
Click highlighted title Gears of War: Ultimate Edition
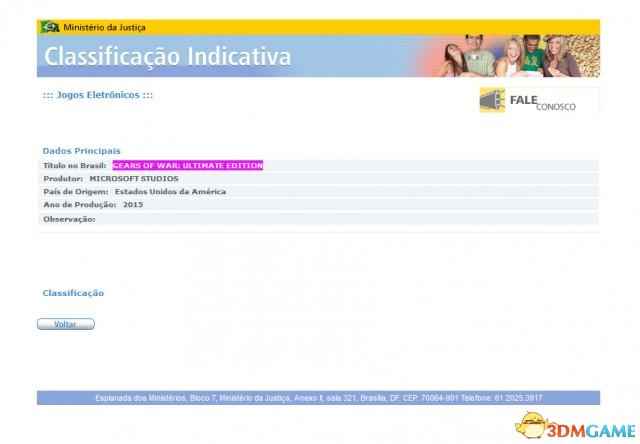click(x=187, y=165)
